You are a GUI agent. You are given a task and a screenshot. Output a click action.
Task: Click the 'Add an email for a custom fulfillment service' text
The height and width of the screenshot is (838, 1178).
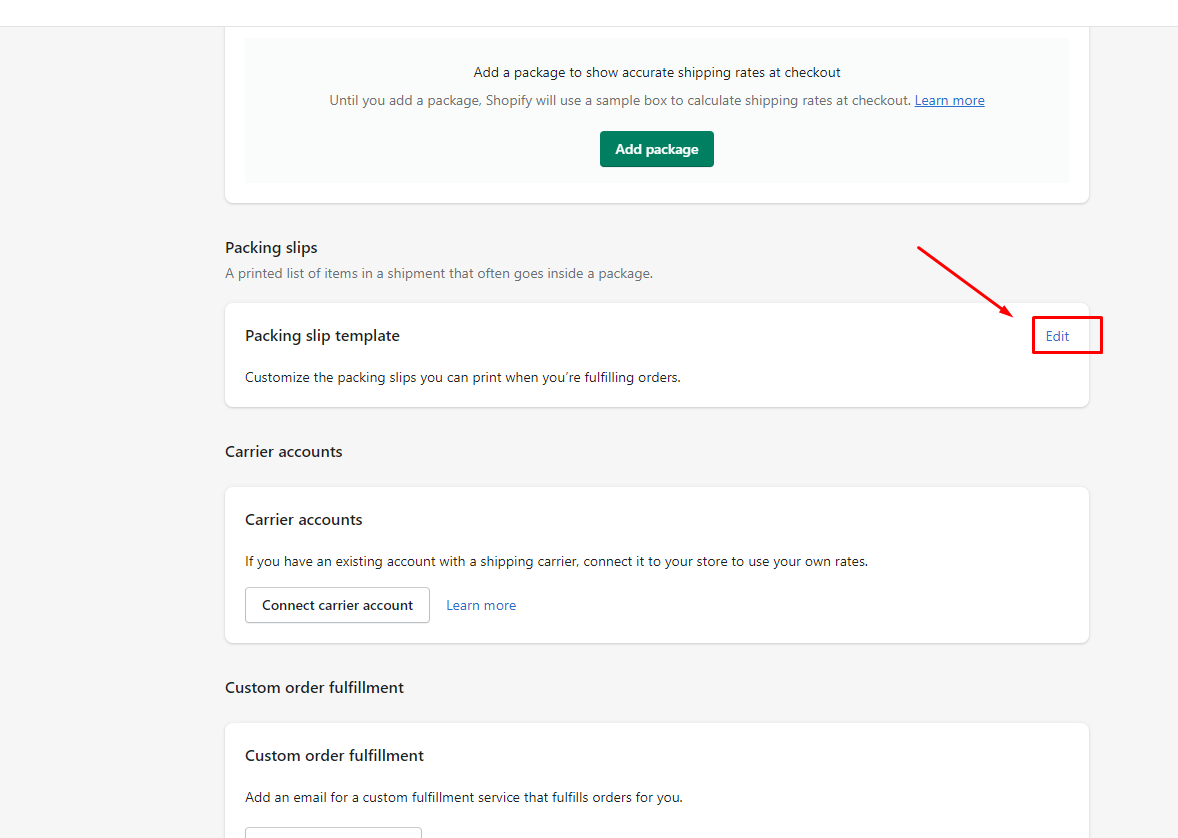coord(463,797)
